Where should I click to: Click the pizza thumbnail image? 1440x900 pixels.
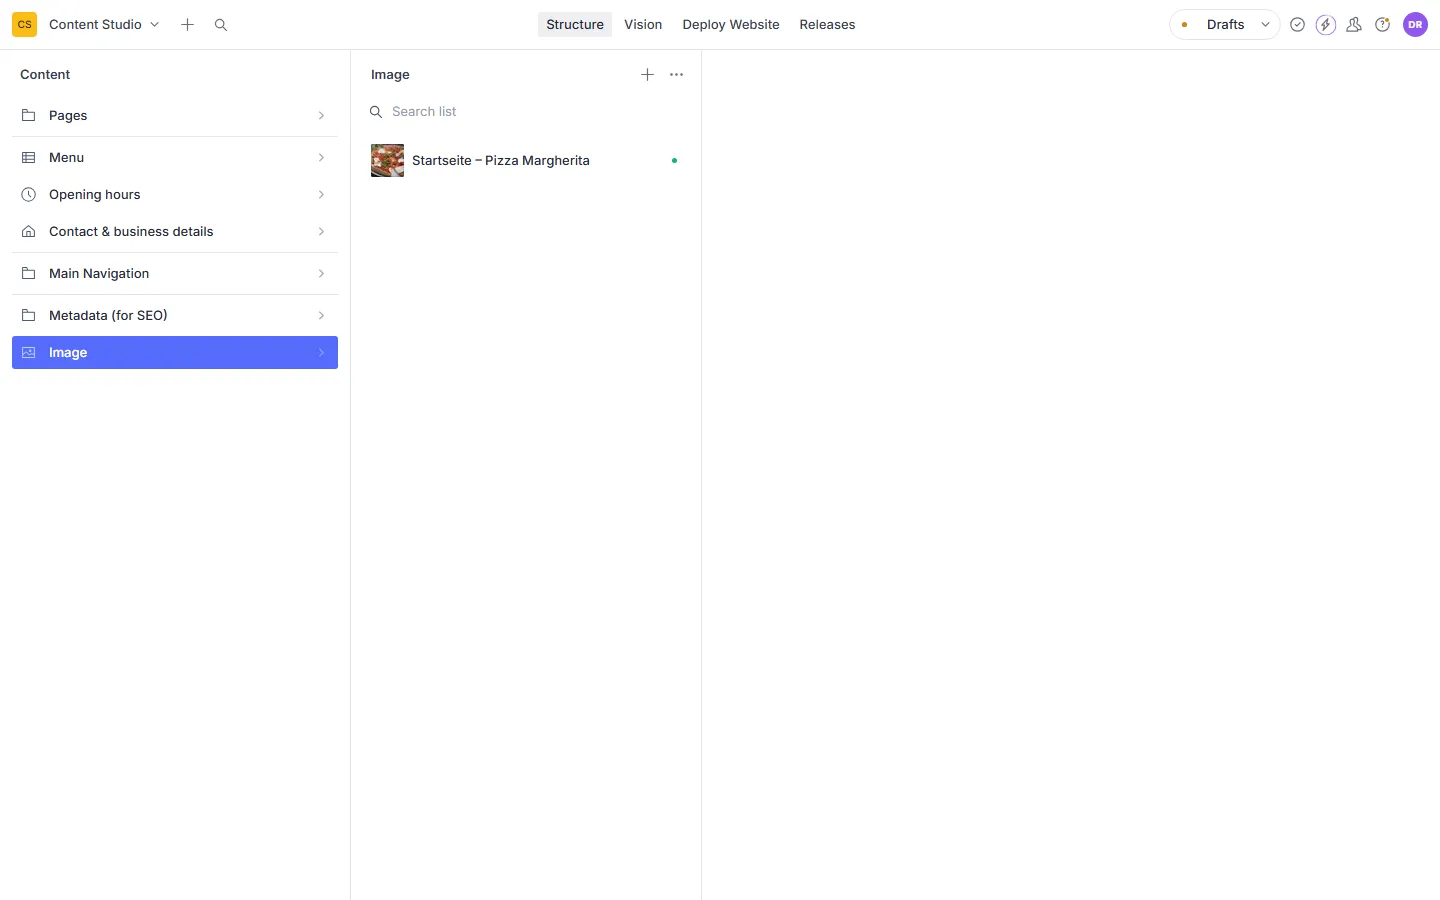(x=388, y=160)
